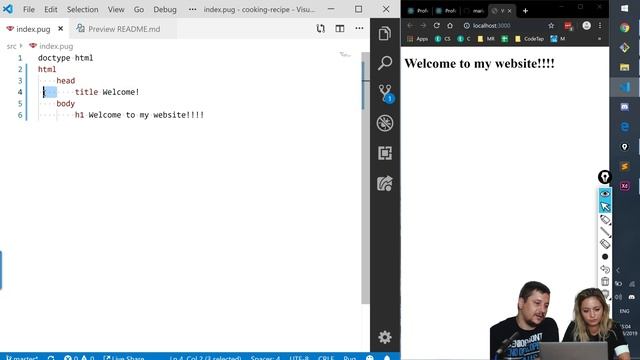
Task: Open the overflow ellipsis in the VS Code menu bar
Action: click(x=192, y=9)
